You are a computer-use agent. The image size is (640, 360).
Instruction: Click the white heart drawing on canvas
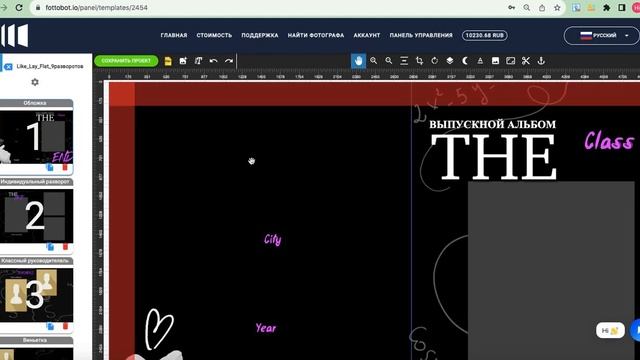point(159,329)
